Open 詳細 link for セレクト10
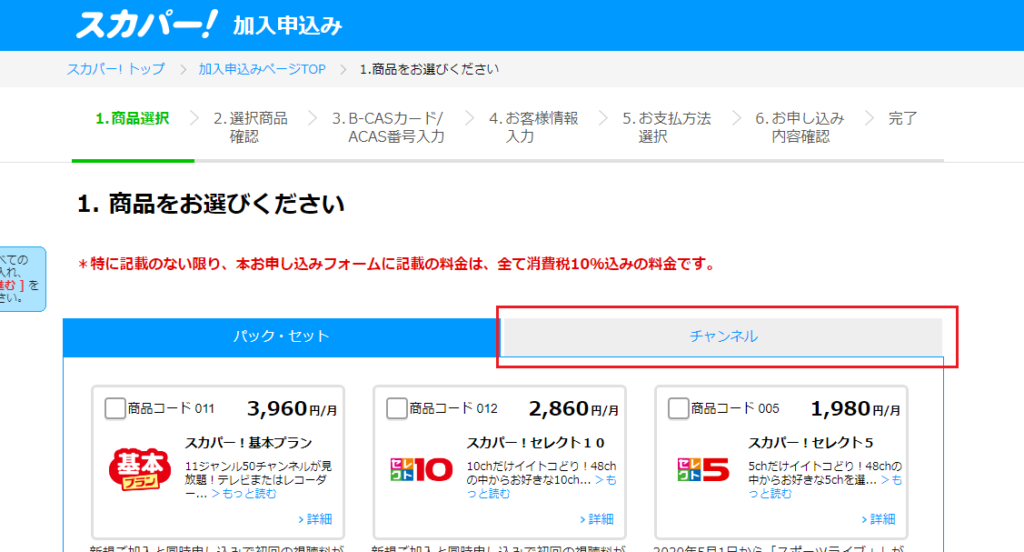1024x552 pixels. (597, 519)
